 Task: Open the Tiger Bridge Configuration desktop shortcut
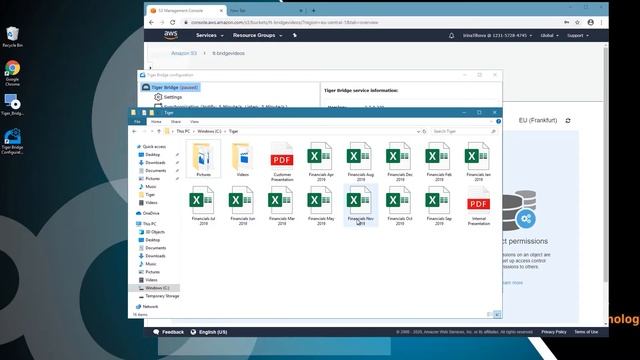point(13,141)
